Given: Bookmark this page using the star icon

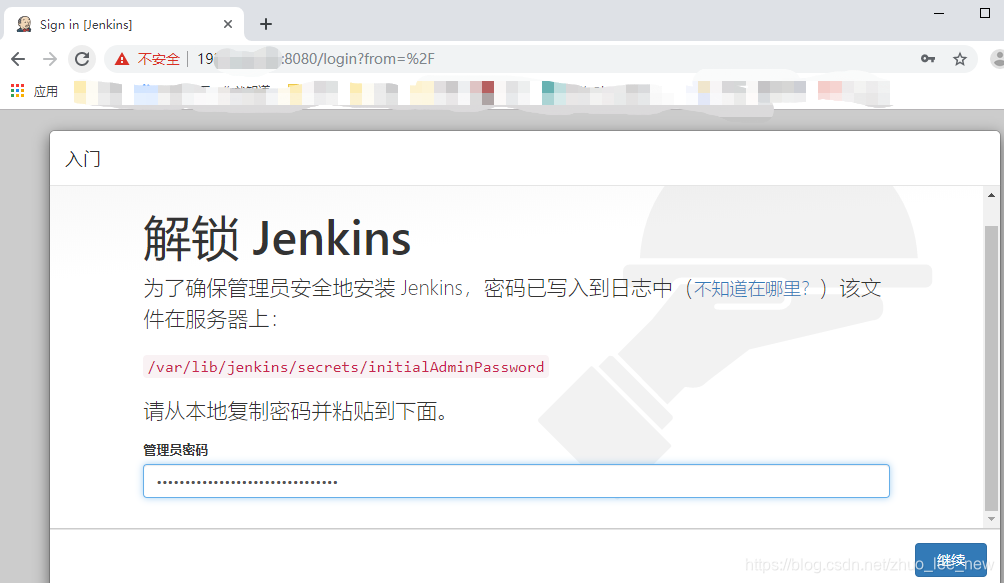Looking at the screenshot, I should tap(960, 58).
